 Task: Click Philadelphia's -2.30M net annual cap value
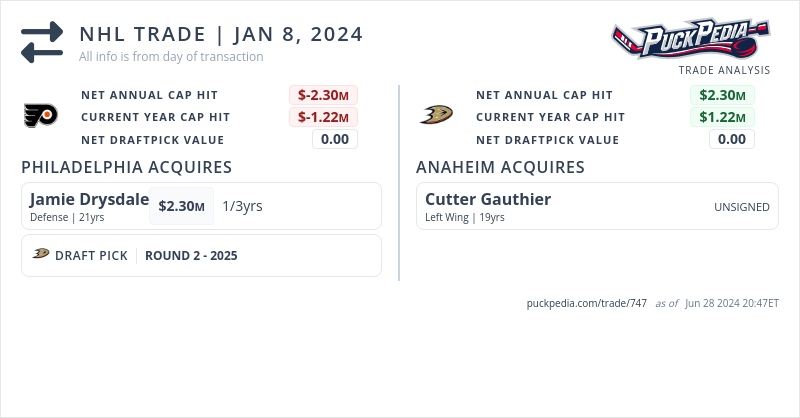coord(323,95)
